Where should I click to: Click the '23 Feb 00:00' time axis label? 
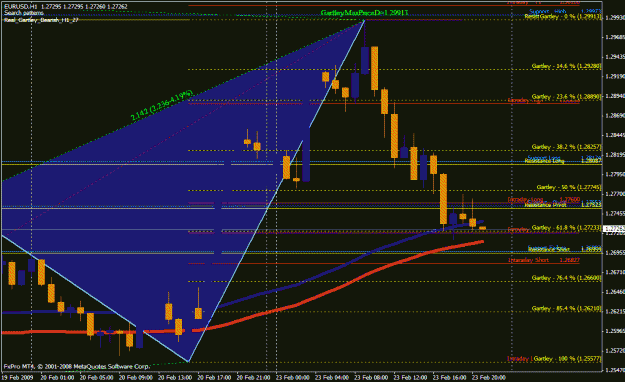[292, 377]
